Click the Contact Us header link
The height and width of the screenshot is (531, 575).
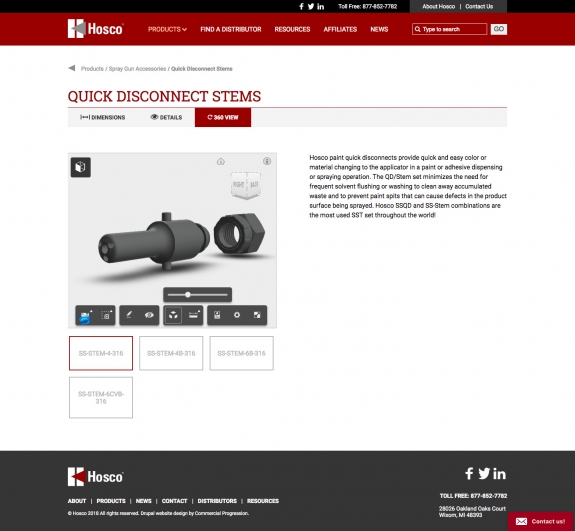(x=479, y=6)
